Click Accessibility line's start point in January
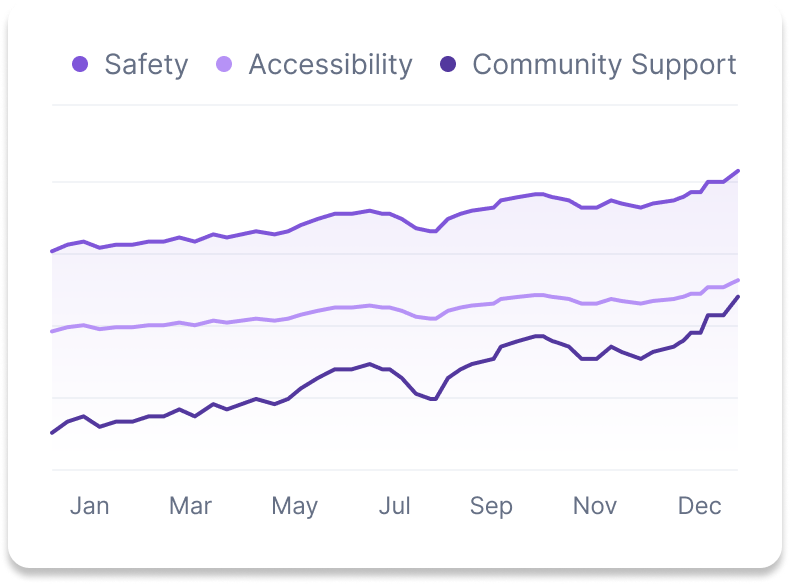 (52, 331)
